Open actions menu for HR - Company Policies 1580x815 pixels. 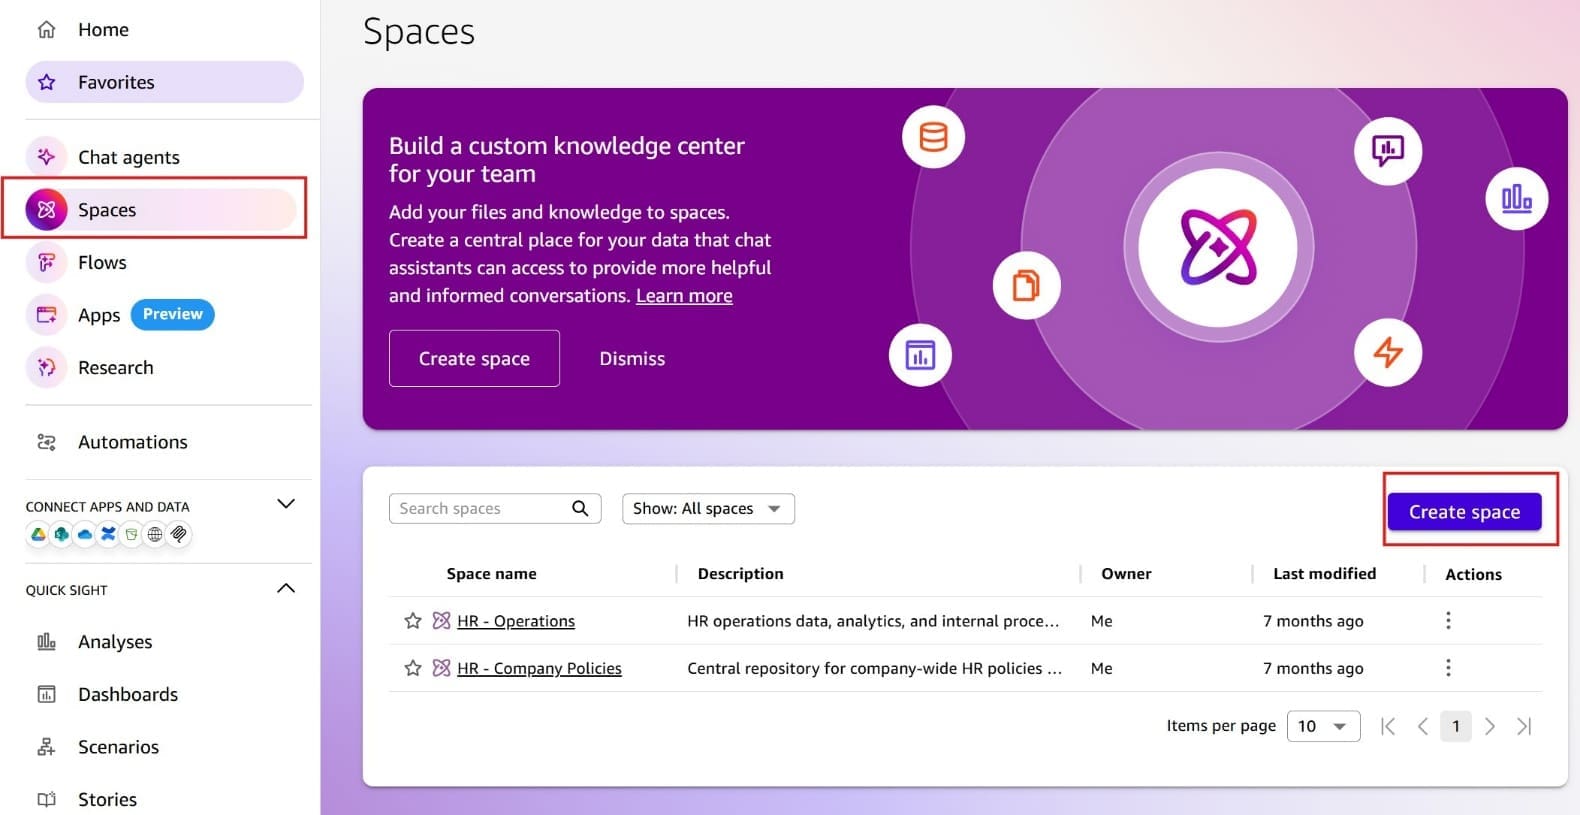(x=1448, y=667)
